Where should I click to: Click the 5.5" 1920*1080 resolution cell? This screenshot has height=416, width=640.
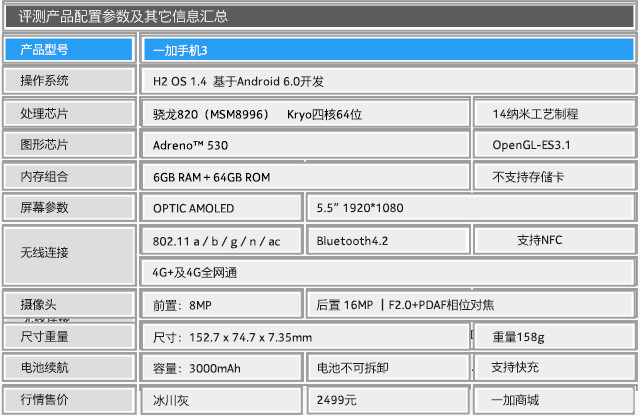coord(469,208)
